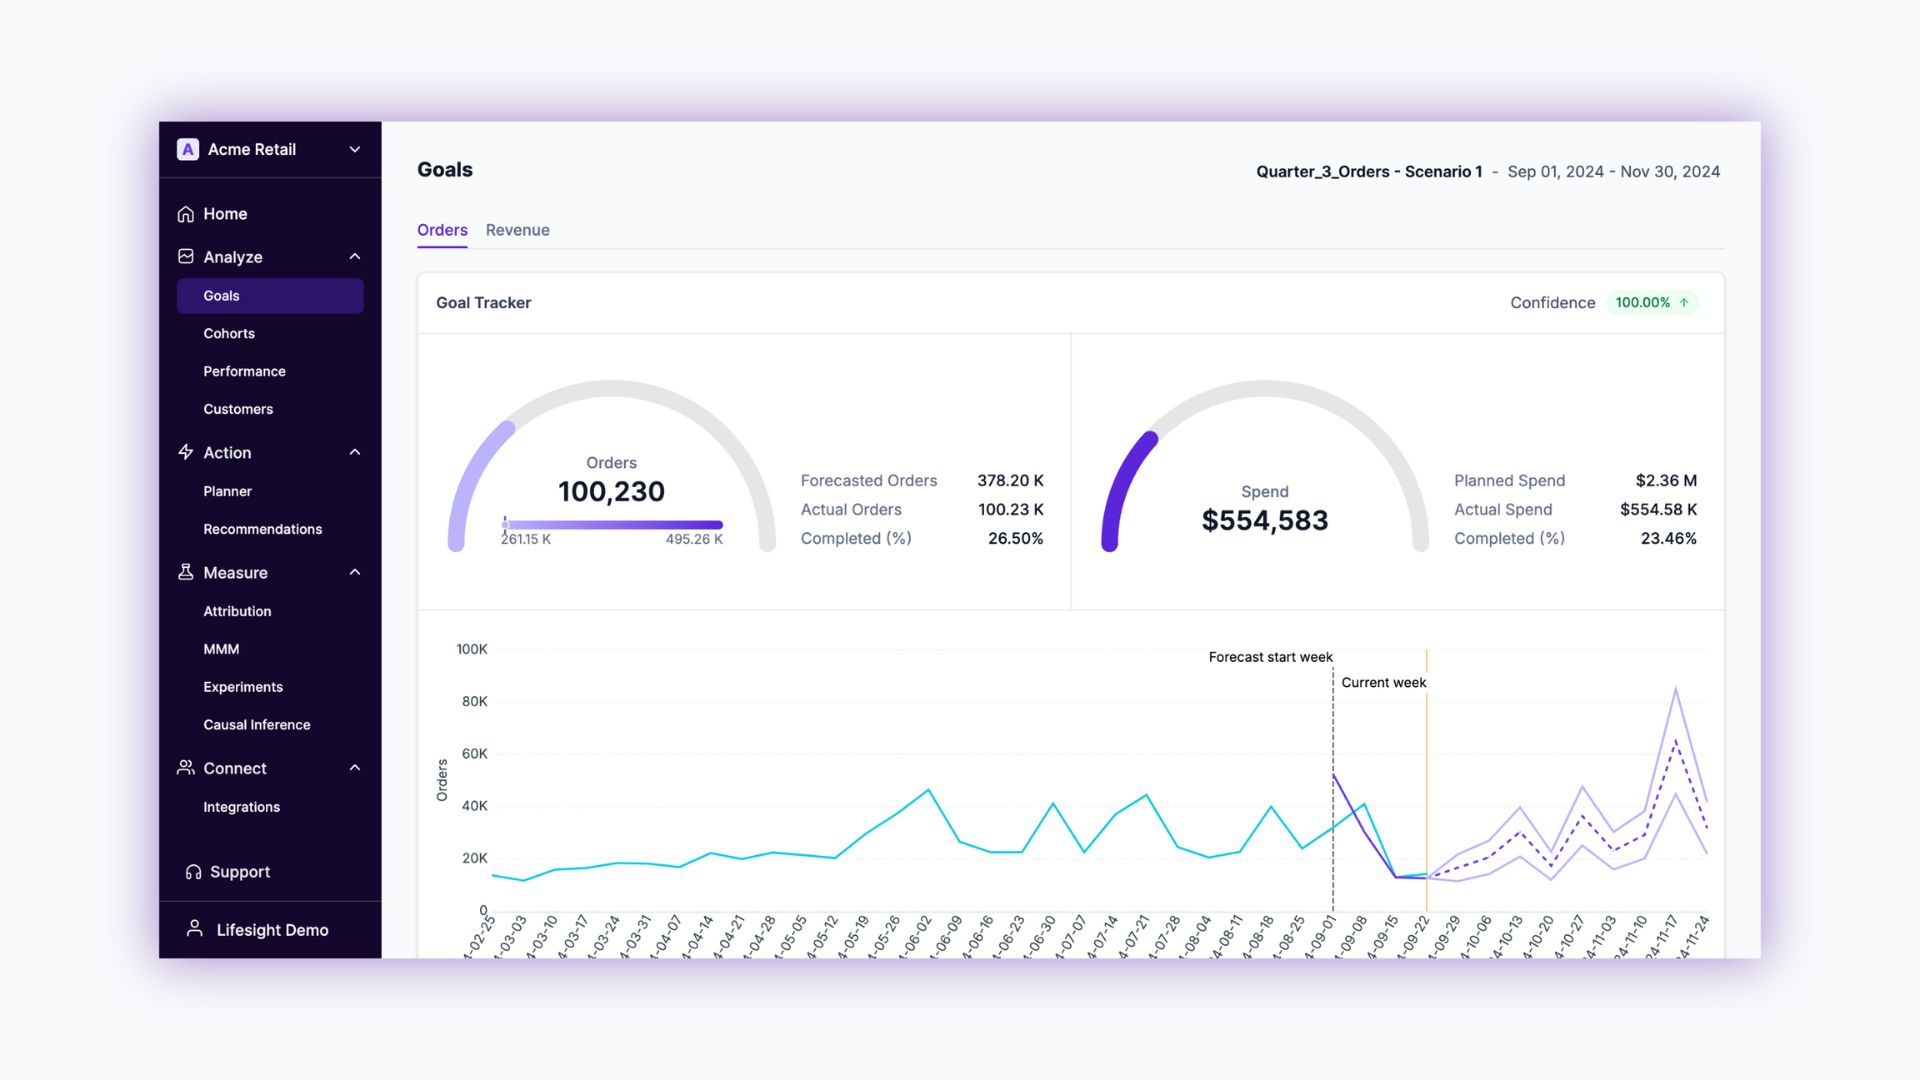This screenshot has width=1920, height=1080.
Task: Collapse the Measure section chevron
Action: 354,572
